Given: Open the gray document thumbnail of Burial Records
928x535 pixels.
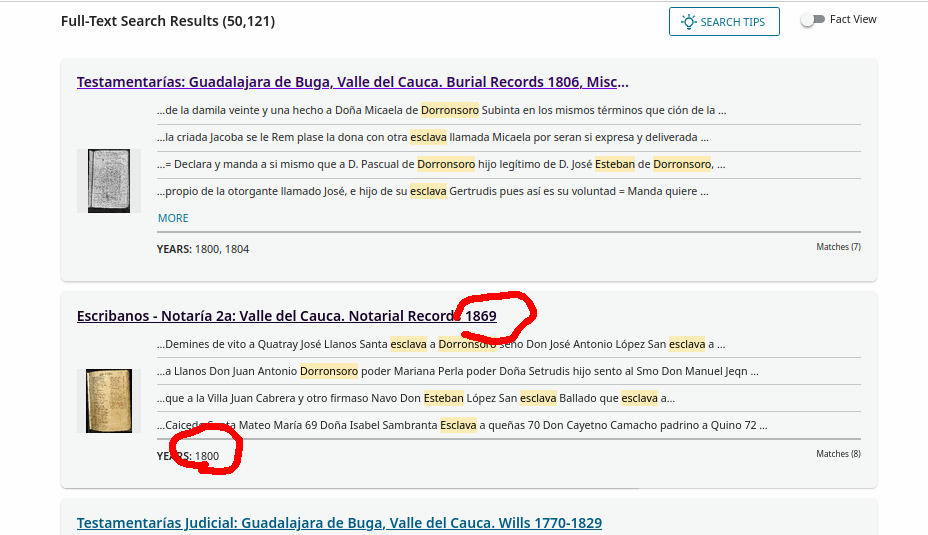Looking at the screenshot, I should point(109,181).
